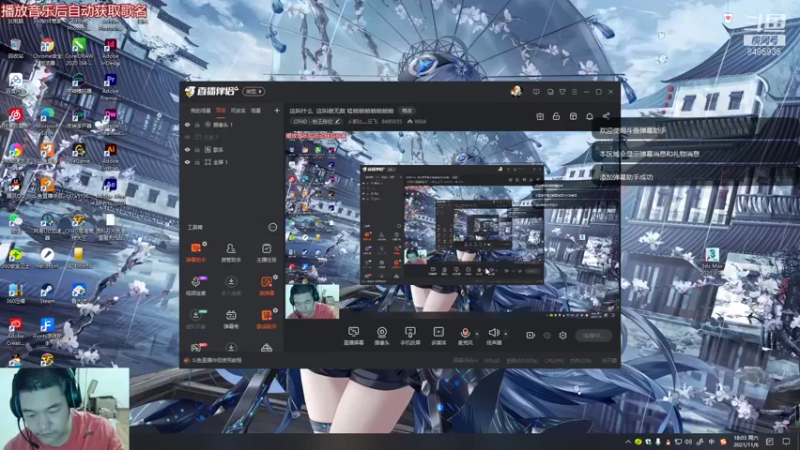
Task: Show hidden icons in Windows system tray
Action: tap(628, 442)
